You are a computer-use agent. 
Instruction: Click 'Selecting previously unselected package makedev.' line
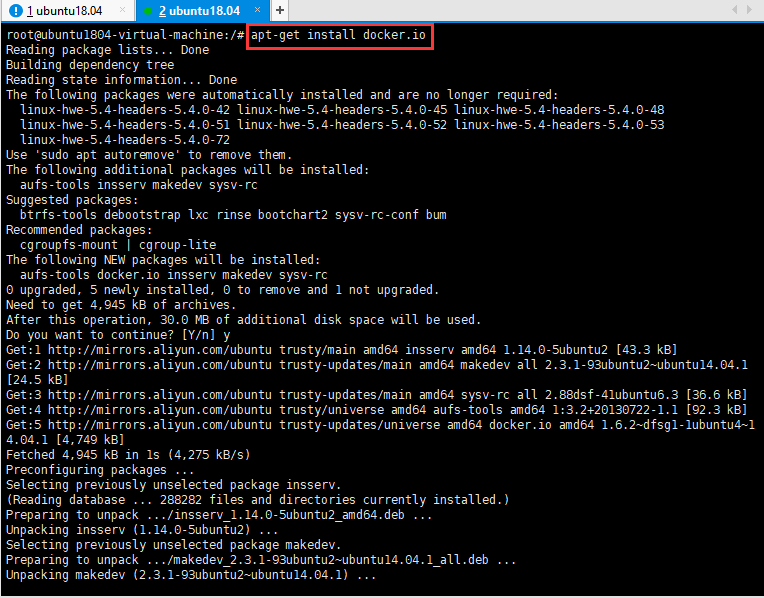(x=173, y=545)
